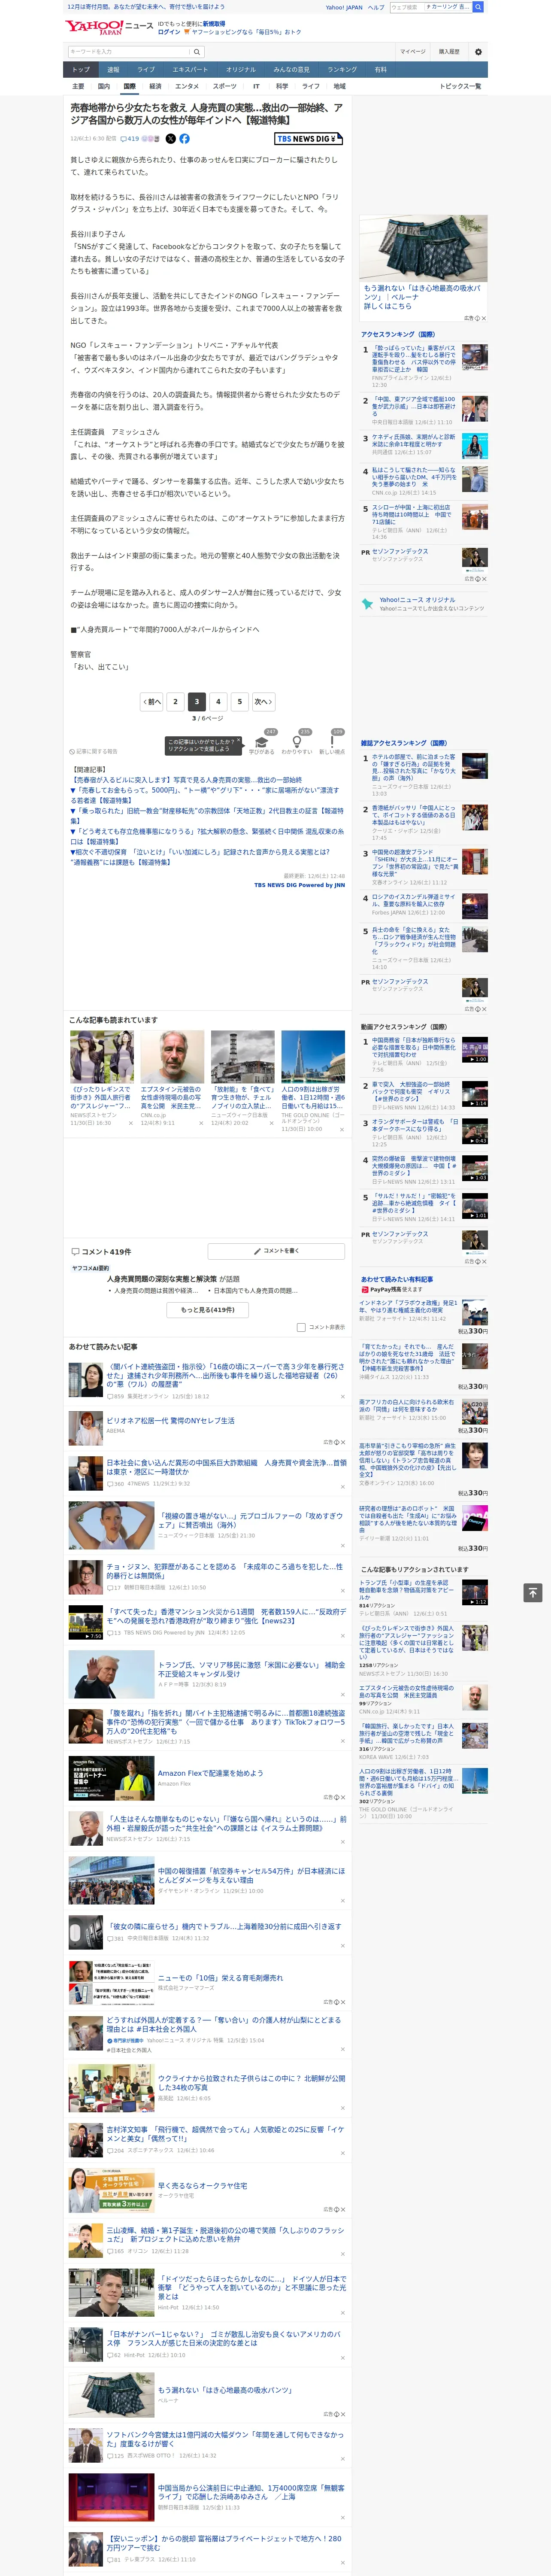This screenshot has width=551, height=2576.
Task: Open the 地域 category
Action: pyautogui.click(x=339, y=86)
